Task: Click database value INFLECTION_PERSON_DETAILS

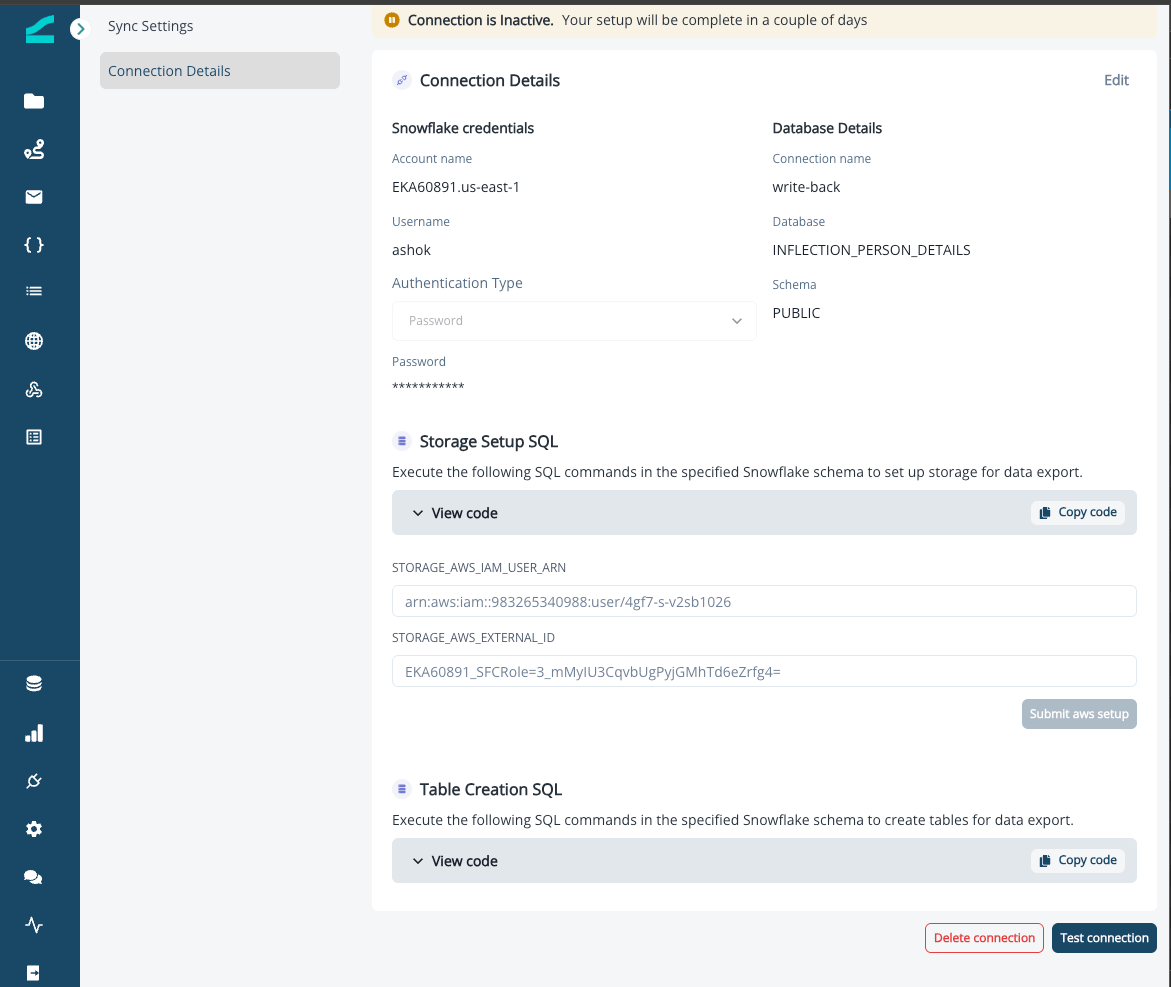Action: click(x=871, y=250)
